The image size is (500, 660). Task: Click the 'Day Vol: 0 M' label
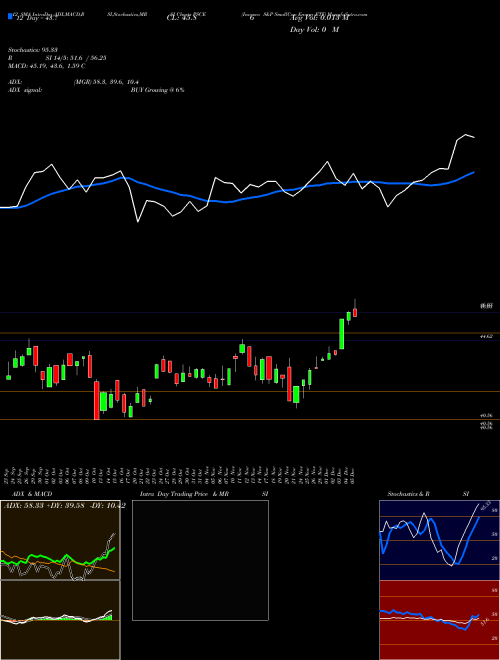pos(314,30)
